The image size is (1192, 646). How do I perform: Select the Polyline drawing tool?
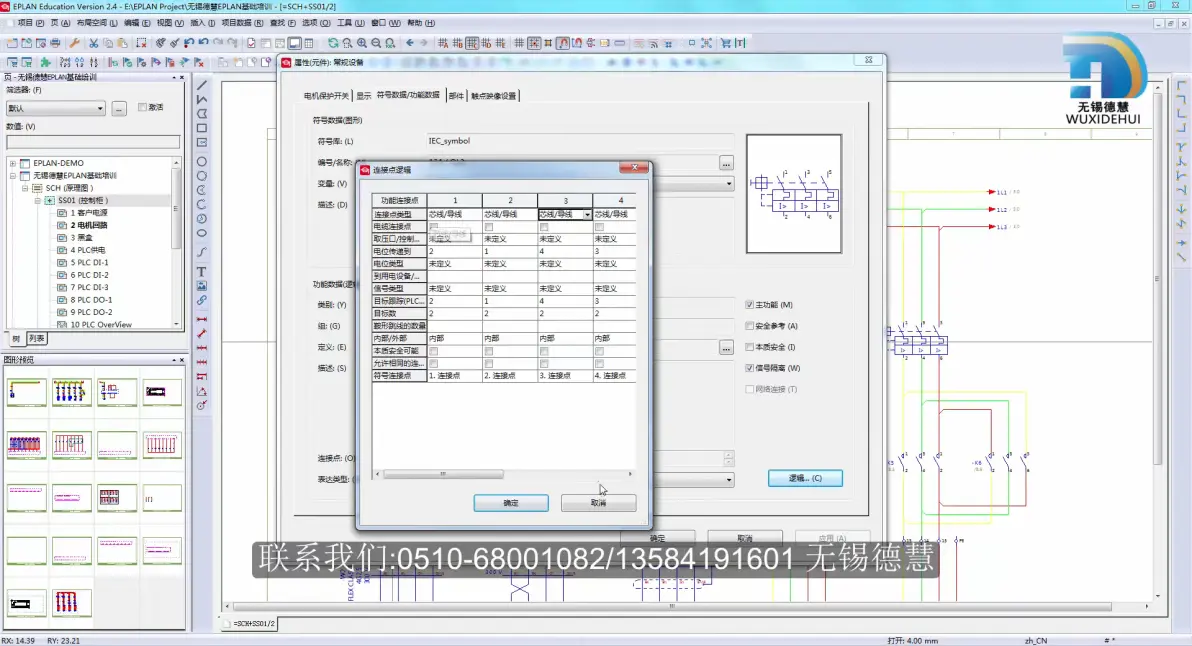[201, 100]
